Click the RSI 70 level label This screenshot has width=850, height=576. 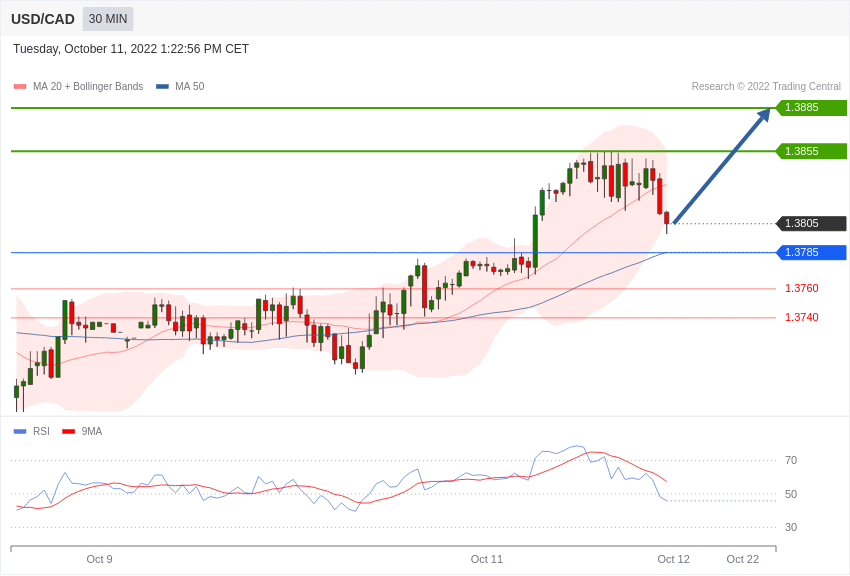tap(790, 461)
